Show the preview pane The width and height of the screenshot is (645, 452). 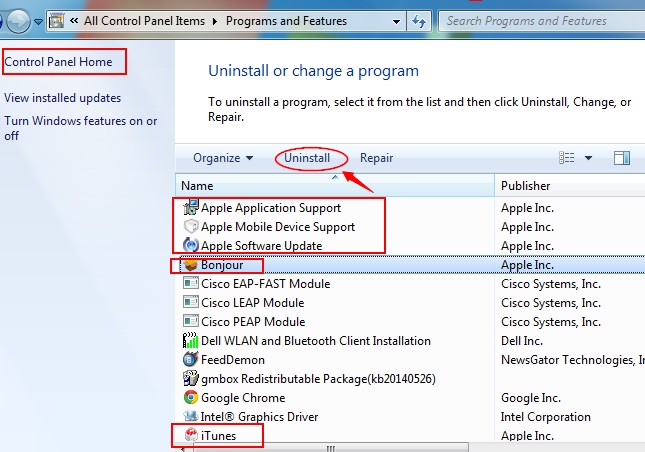[622, 158]
